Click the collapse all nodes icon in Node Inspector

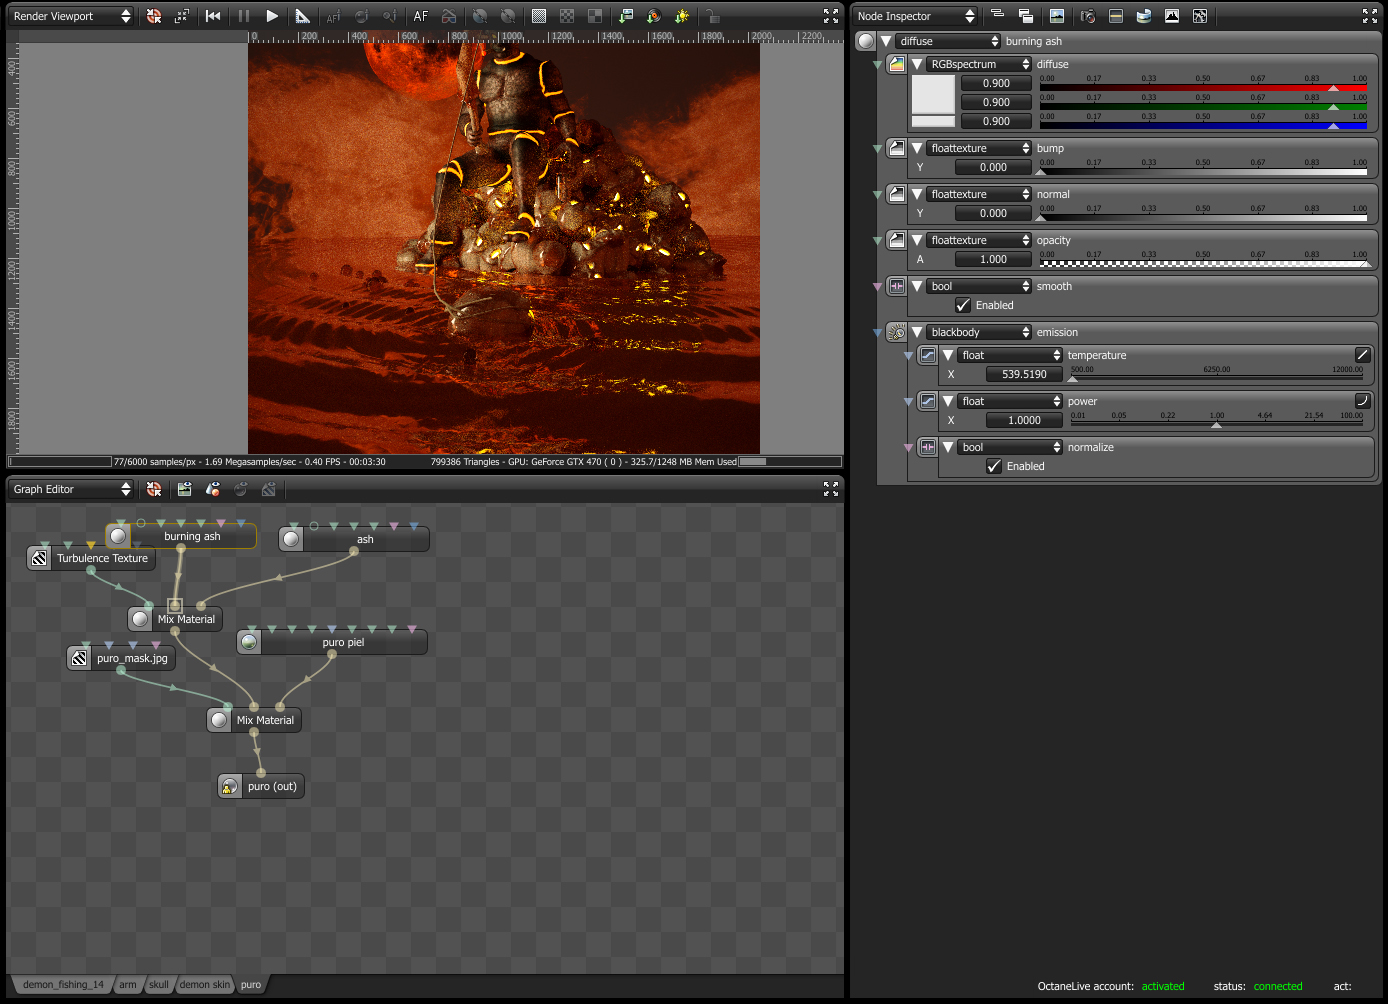click(997, 15)
